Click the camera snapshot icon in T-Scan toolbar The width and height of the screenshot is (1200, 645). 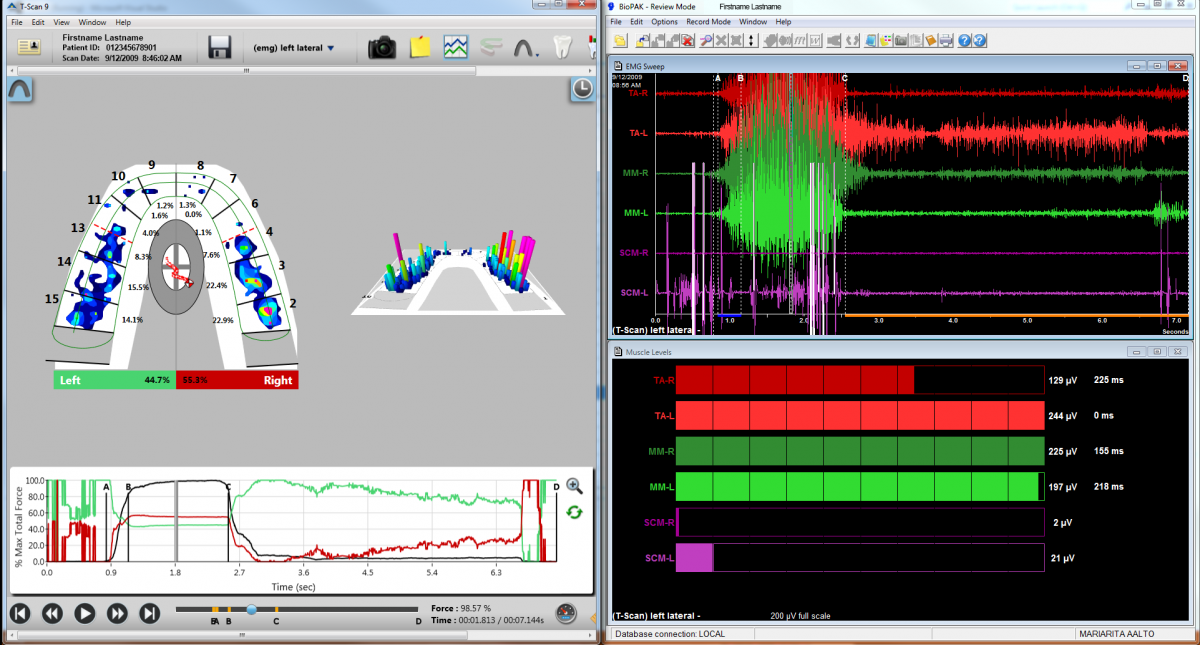[382, 47]
